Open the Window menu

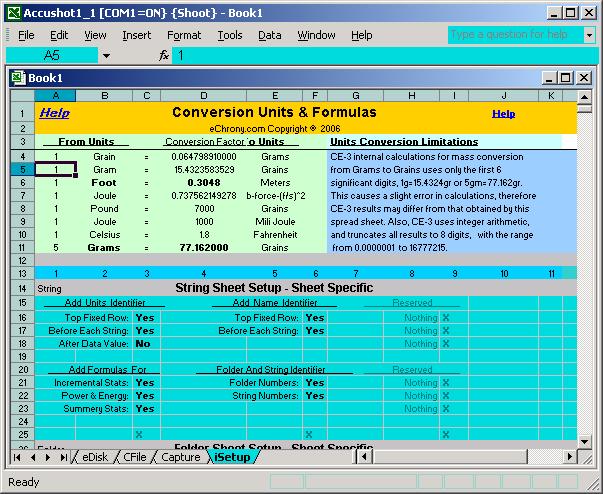pyautogui.click(x=316, y=35)
